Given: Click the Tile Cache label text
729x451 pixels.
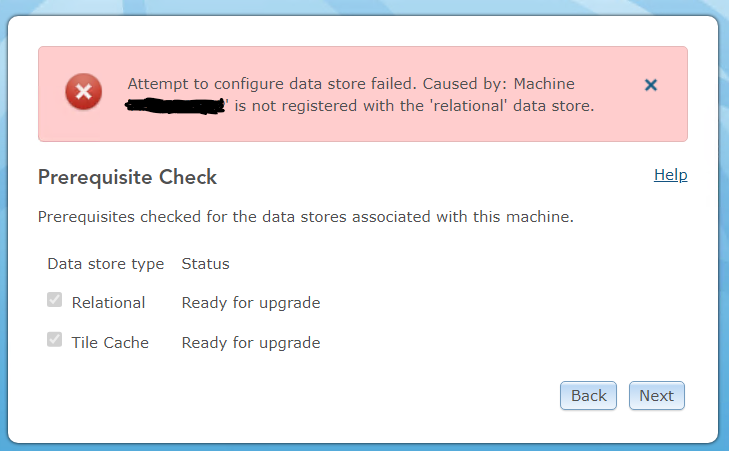Looking at the screenshot, I should [x=110, y=342].
